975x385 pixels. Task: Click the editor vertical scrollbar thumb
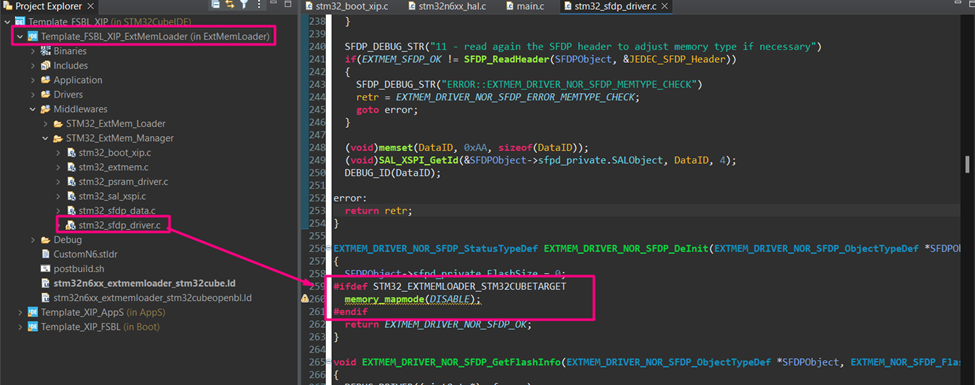tap(967, 164)
